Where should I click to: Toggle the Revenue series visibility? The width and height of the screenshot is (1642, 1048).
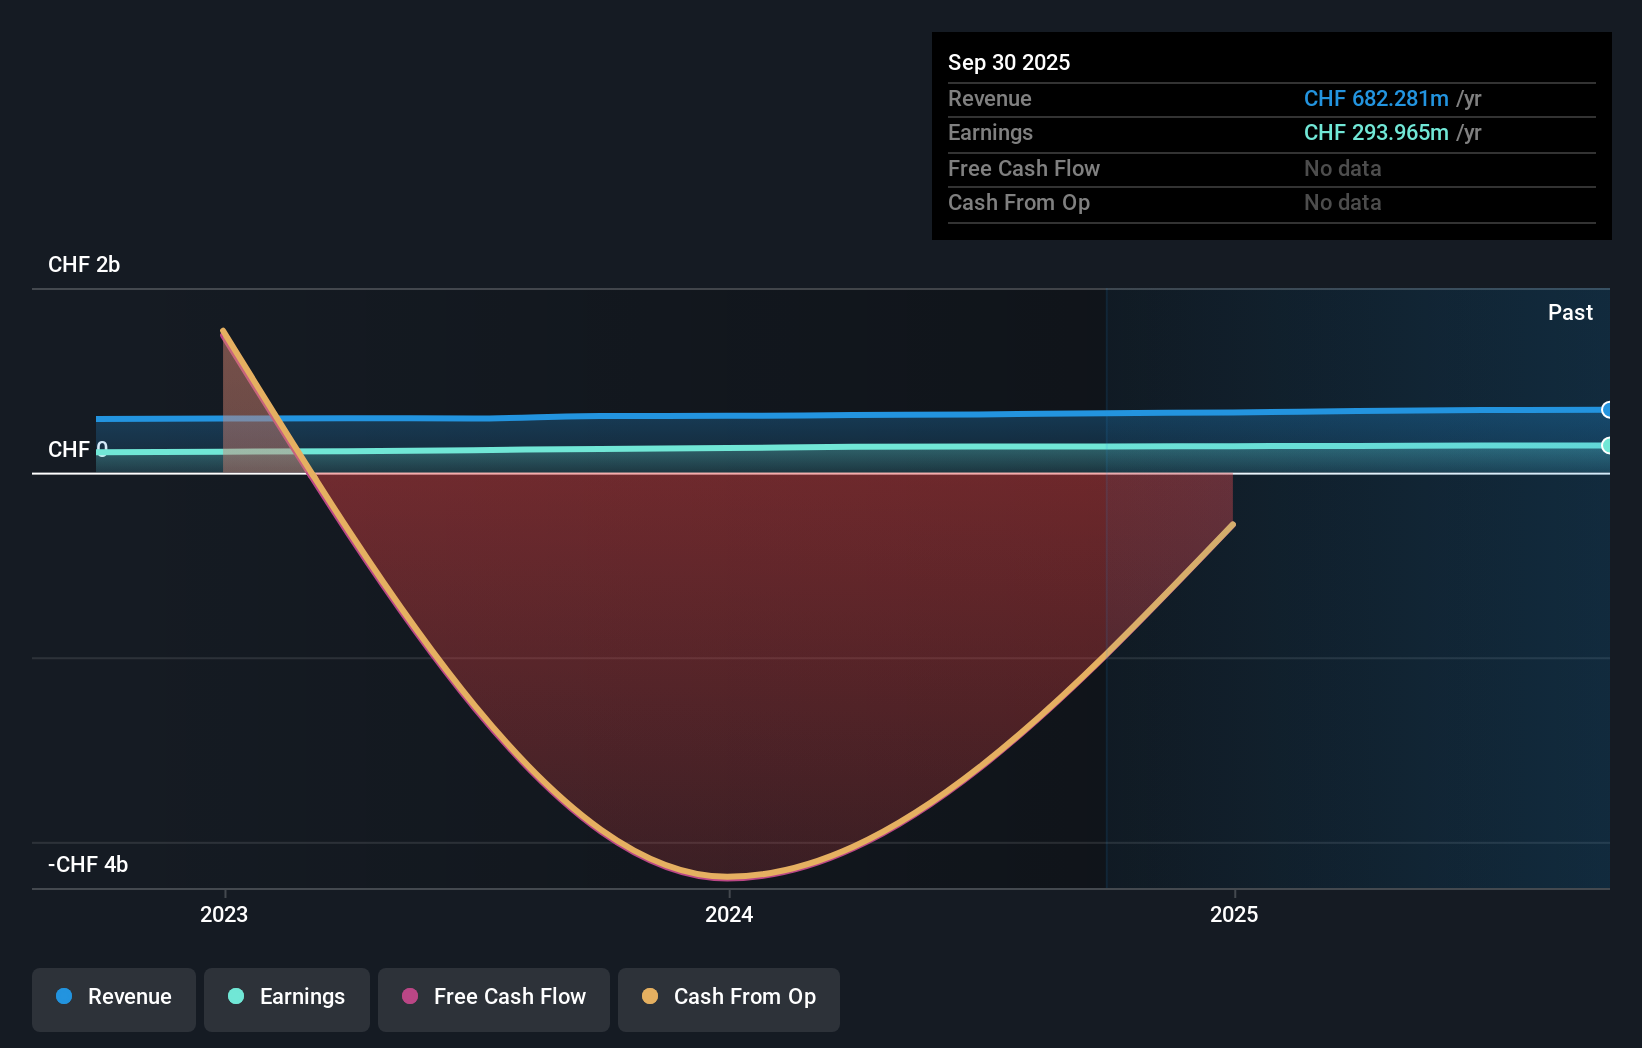[x=113, y=997]
